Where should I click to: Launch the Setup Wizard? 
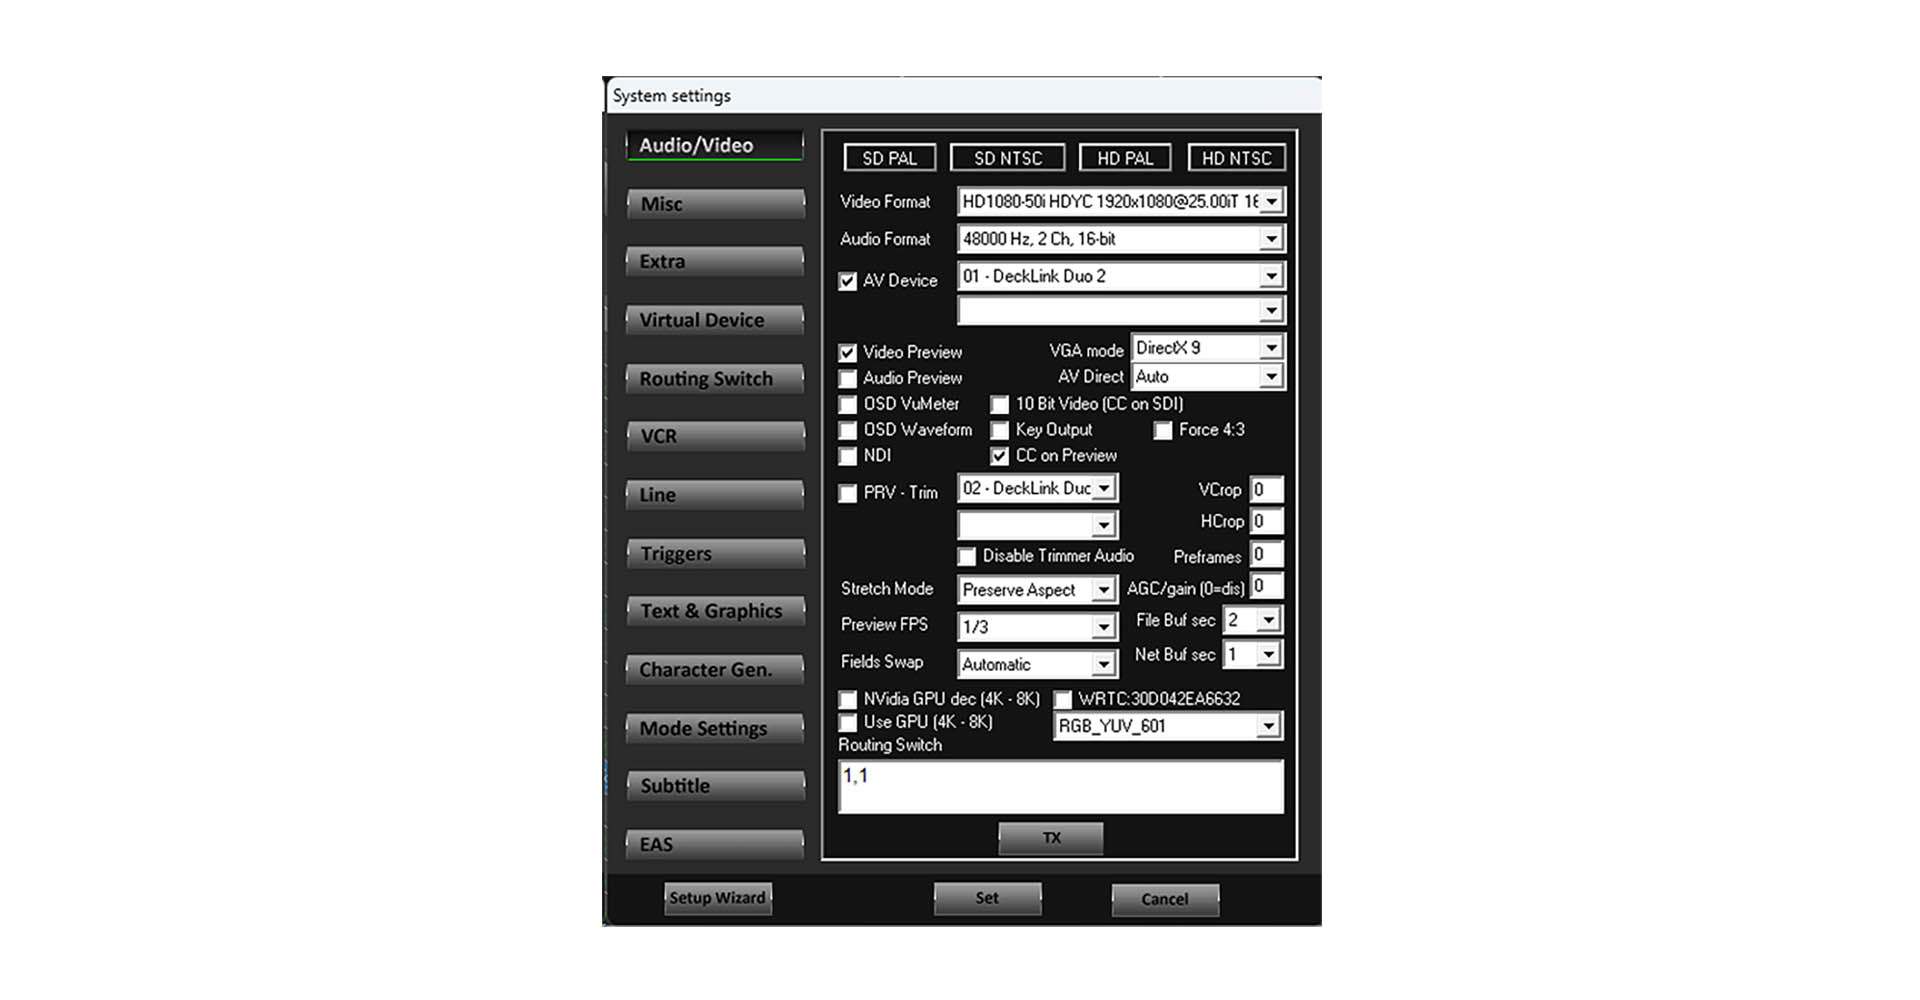717,898
